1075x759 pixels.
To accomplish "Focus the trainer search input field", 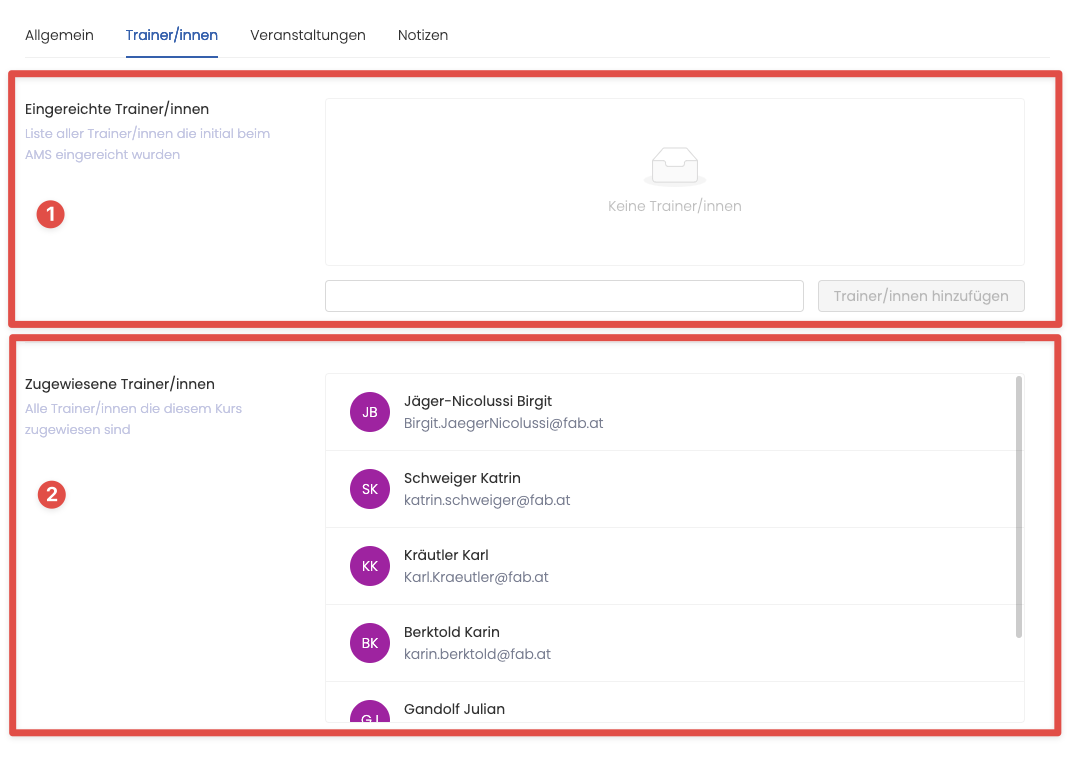I will click(x=564, y=296).
